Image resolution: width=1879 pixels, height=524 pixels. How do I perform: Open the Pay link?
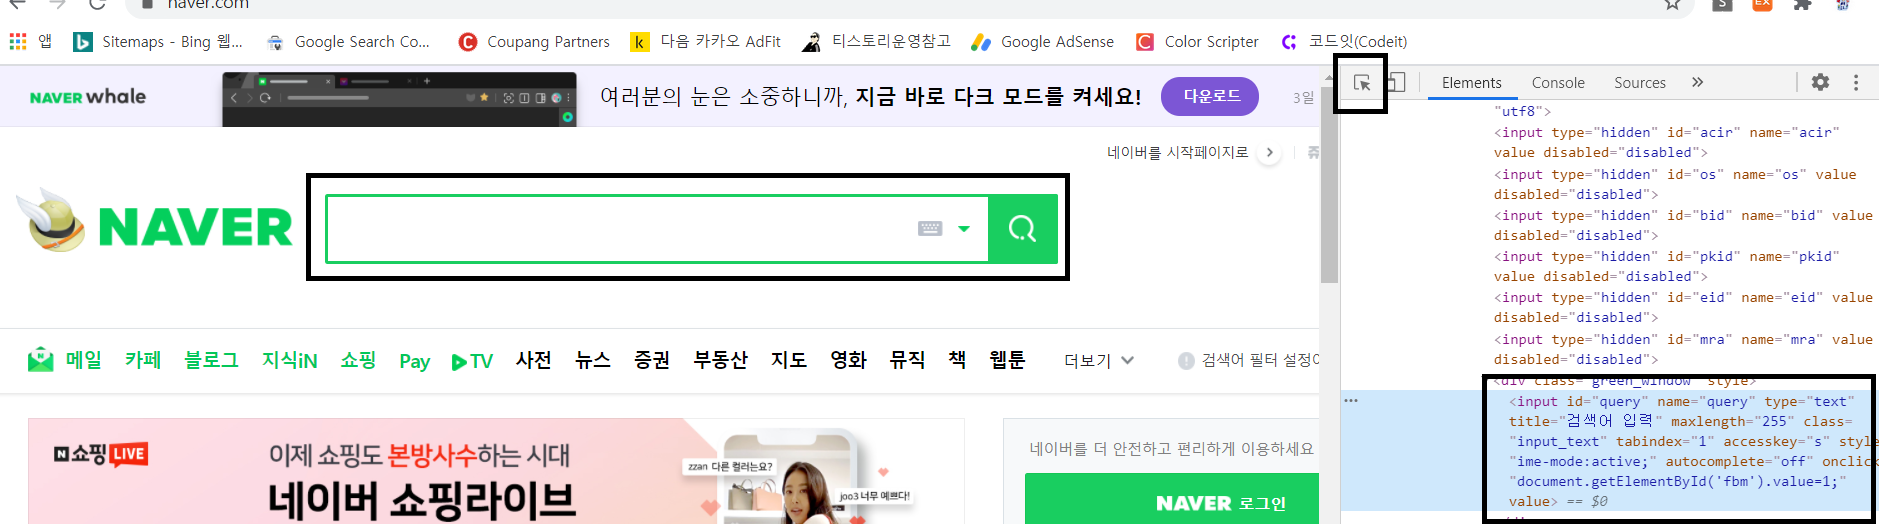pos(414,361)
